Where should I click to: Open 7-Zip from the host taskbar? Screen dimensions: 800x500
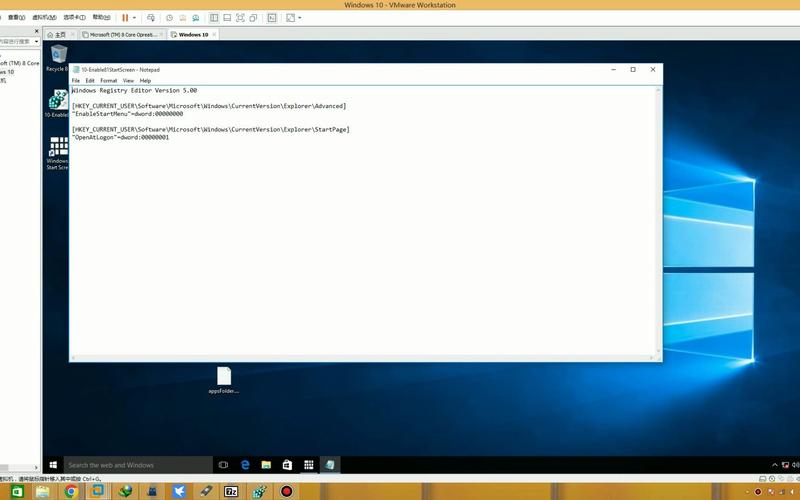click(x=231, y=491)
